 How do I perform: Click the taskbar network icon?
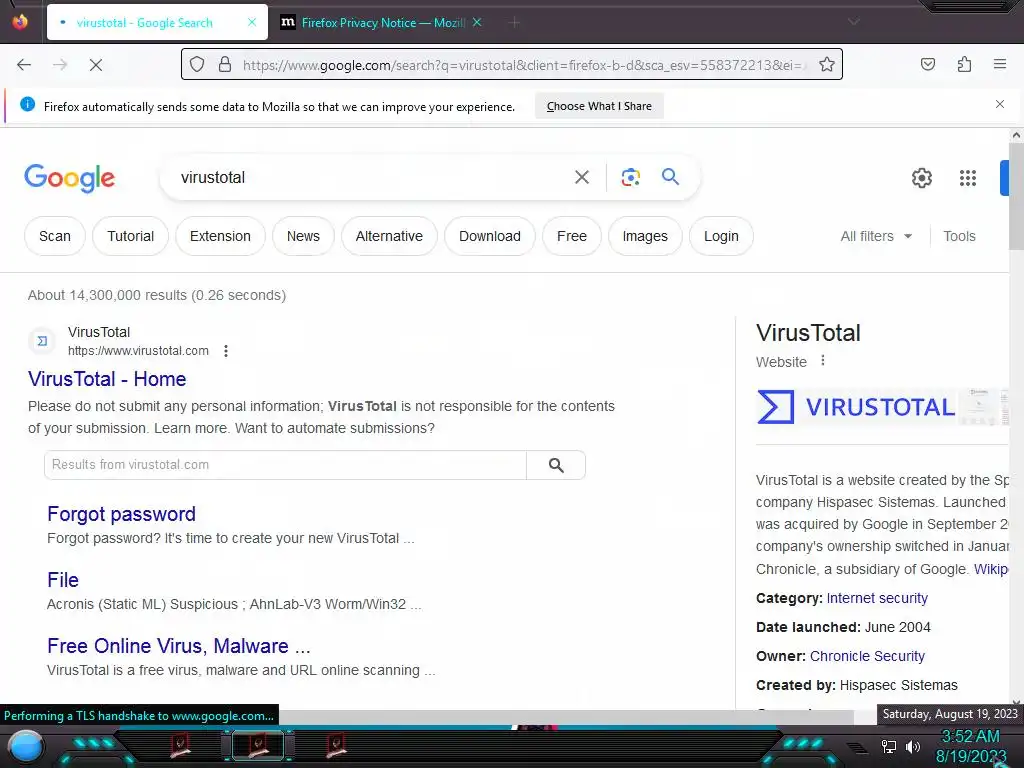point(888,746)
